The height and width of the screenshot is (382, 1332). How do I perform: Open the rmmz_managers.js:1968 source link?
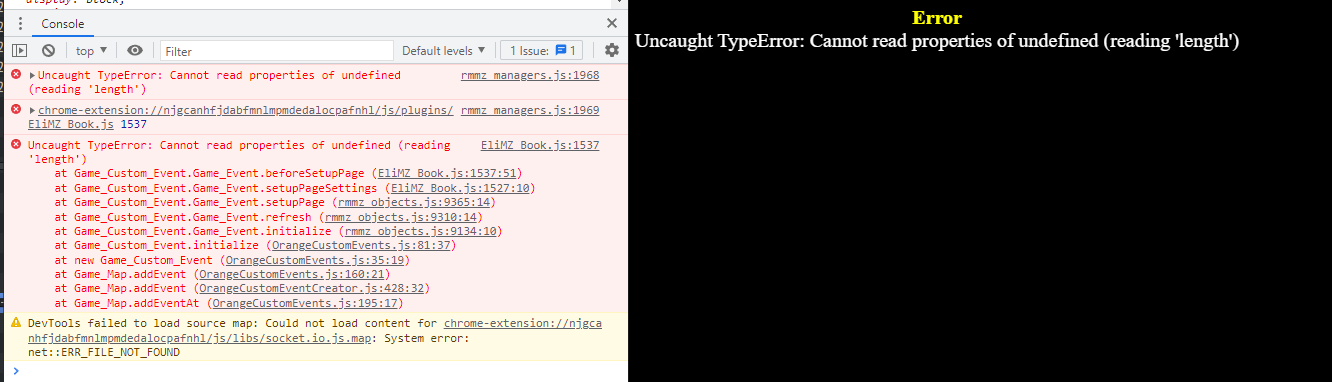point(530,75)
